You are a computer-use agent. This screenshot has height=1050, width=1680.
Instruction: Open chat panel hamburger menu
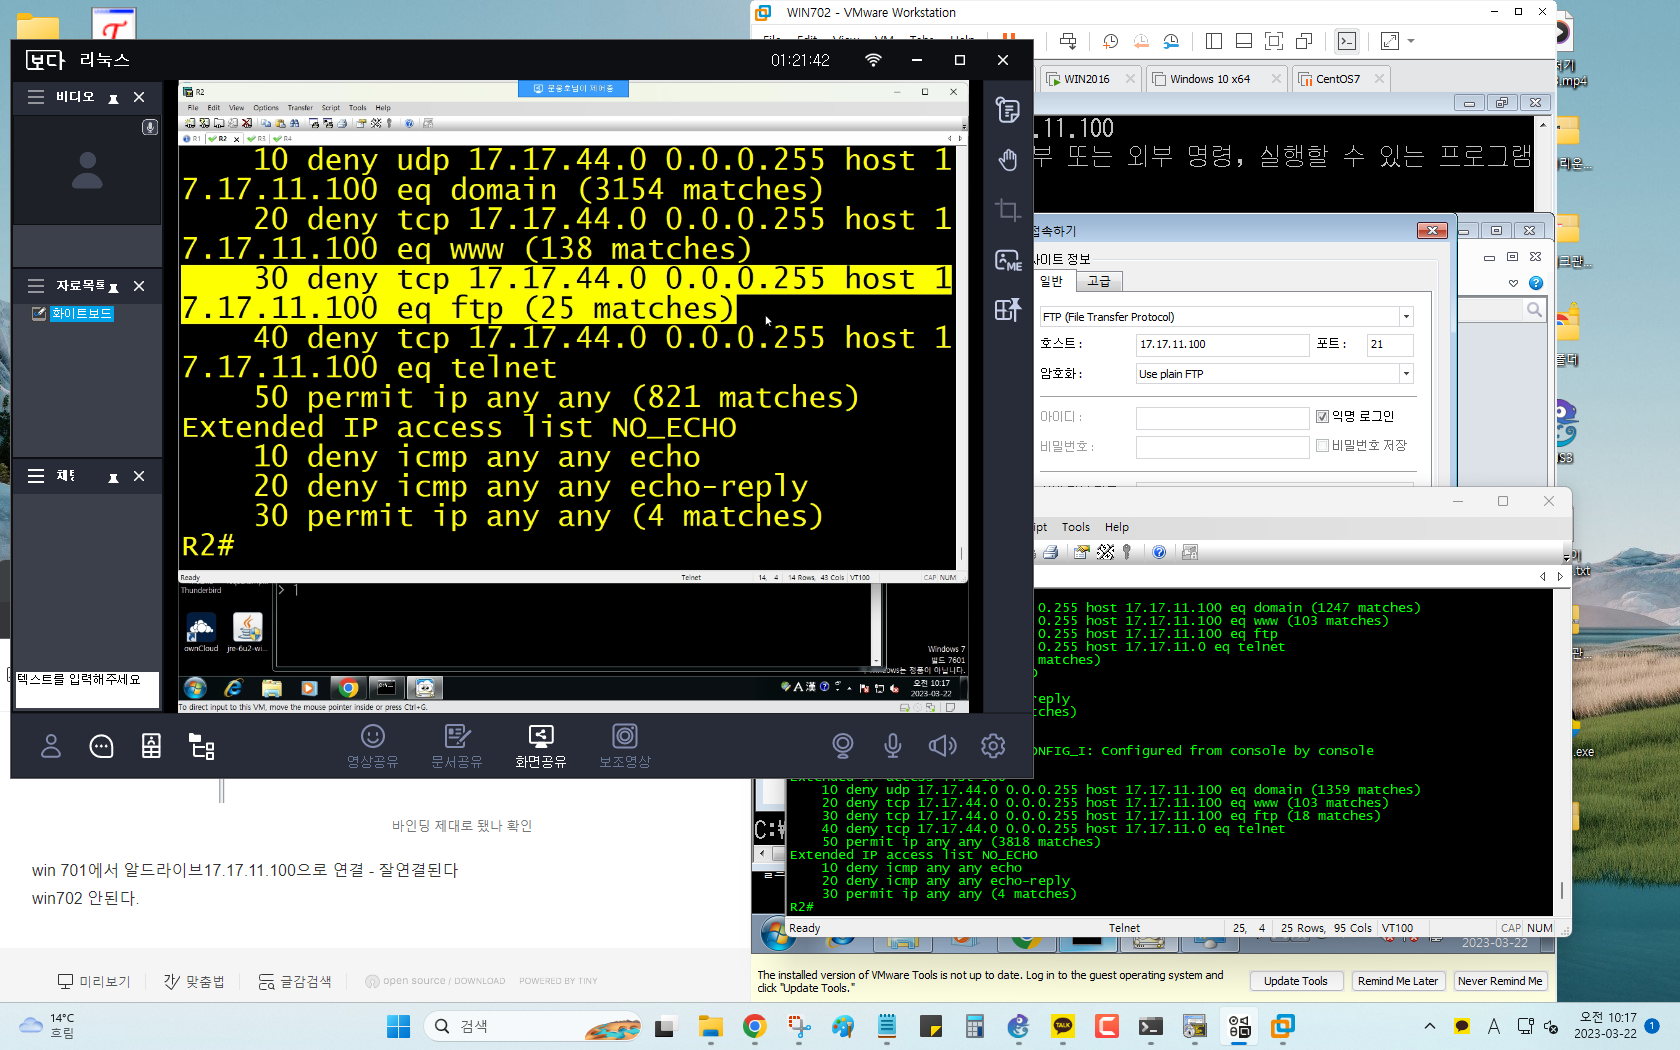pos(36,476)
